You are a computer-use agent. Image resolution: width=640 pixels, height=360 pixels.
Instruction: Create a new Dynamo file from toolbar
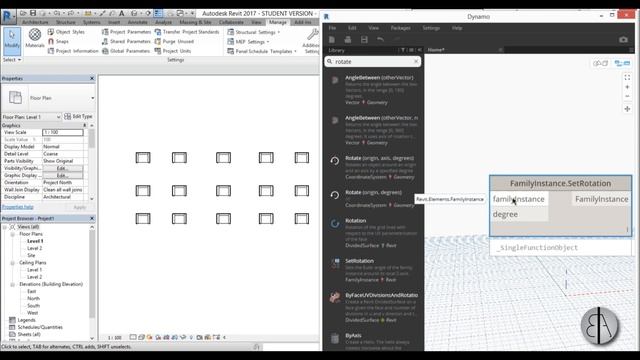click(332, 40)
